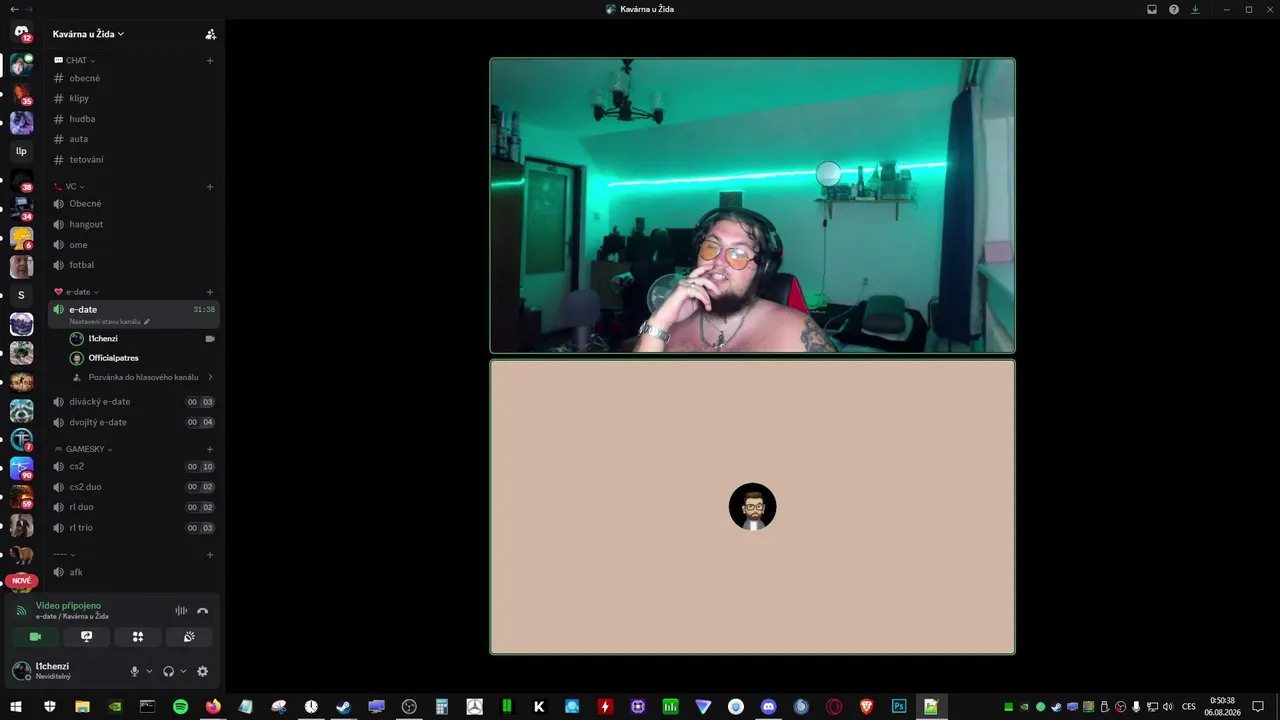This screenshot has width=1280, height=720.
Task: Select the e-date voice channel row
Action: (x=134, y=314)
